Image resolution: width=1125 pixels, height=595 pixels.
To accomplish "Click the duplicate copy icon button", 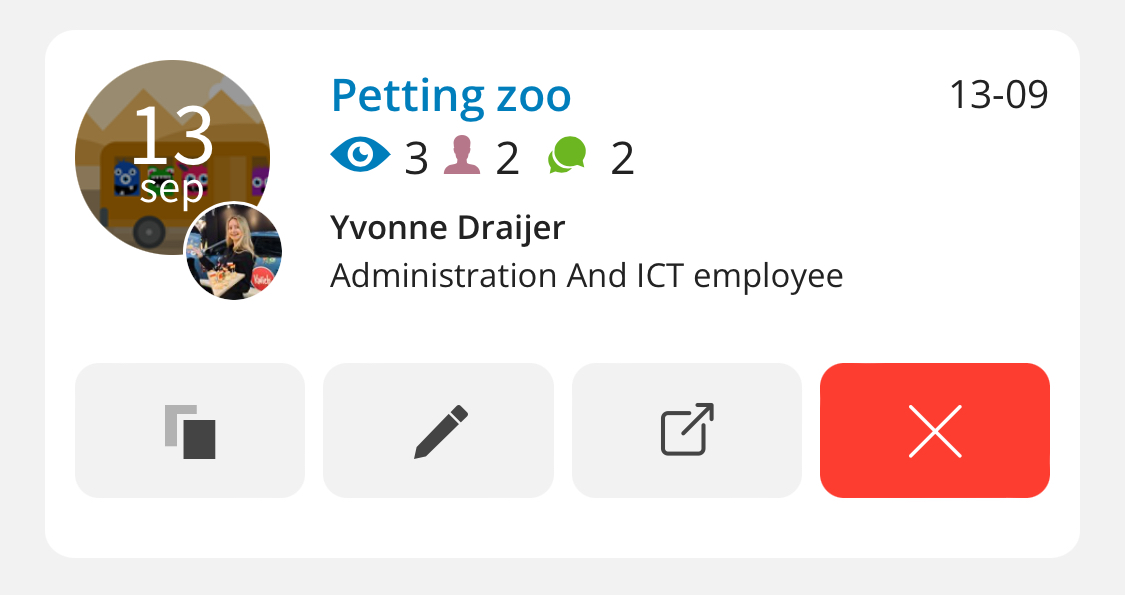I will (x=190, y=431).
